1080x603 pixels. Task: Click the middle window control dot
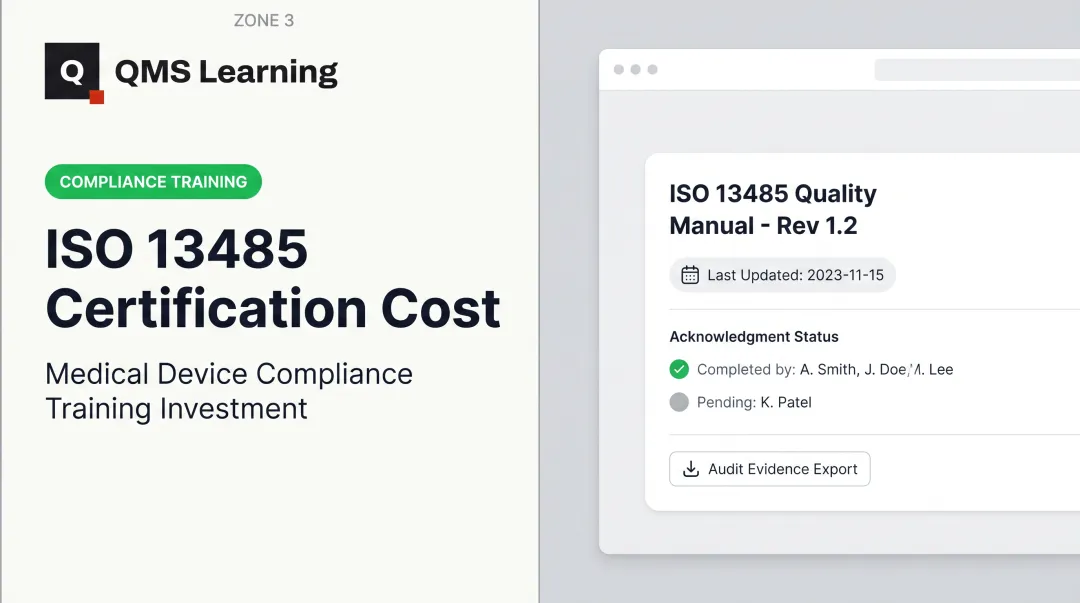point(636,70)
